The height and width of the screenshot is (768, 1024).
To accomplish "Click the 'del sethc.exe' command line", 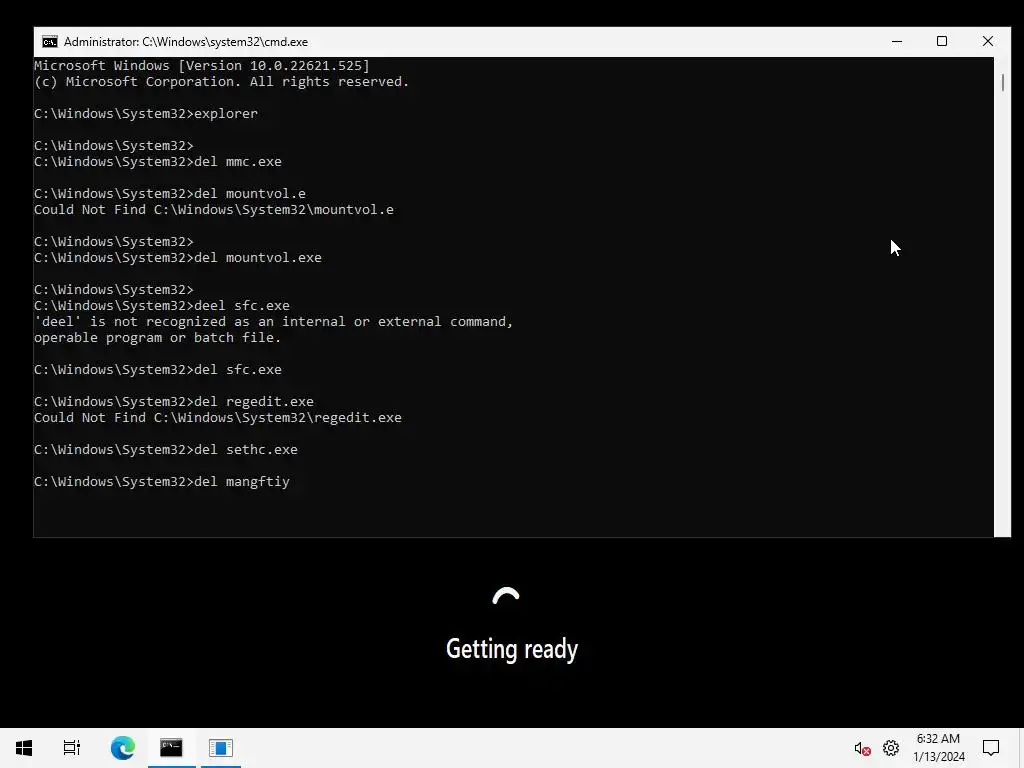I will (x=166, y=450).
